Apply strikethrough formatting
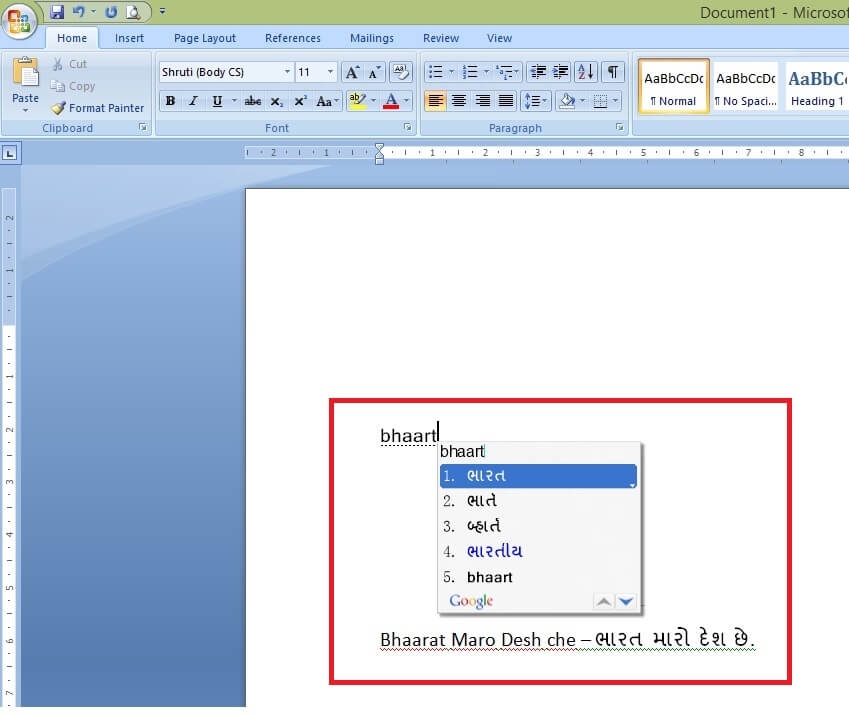The height and width of the screenshot is (717, 849). tap(253, 101)
